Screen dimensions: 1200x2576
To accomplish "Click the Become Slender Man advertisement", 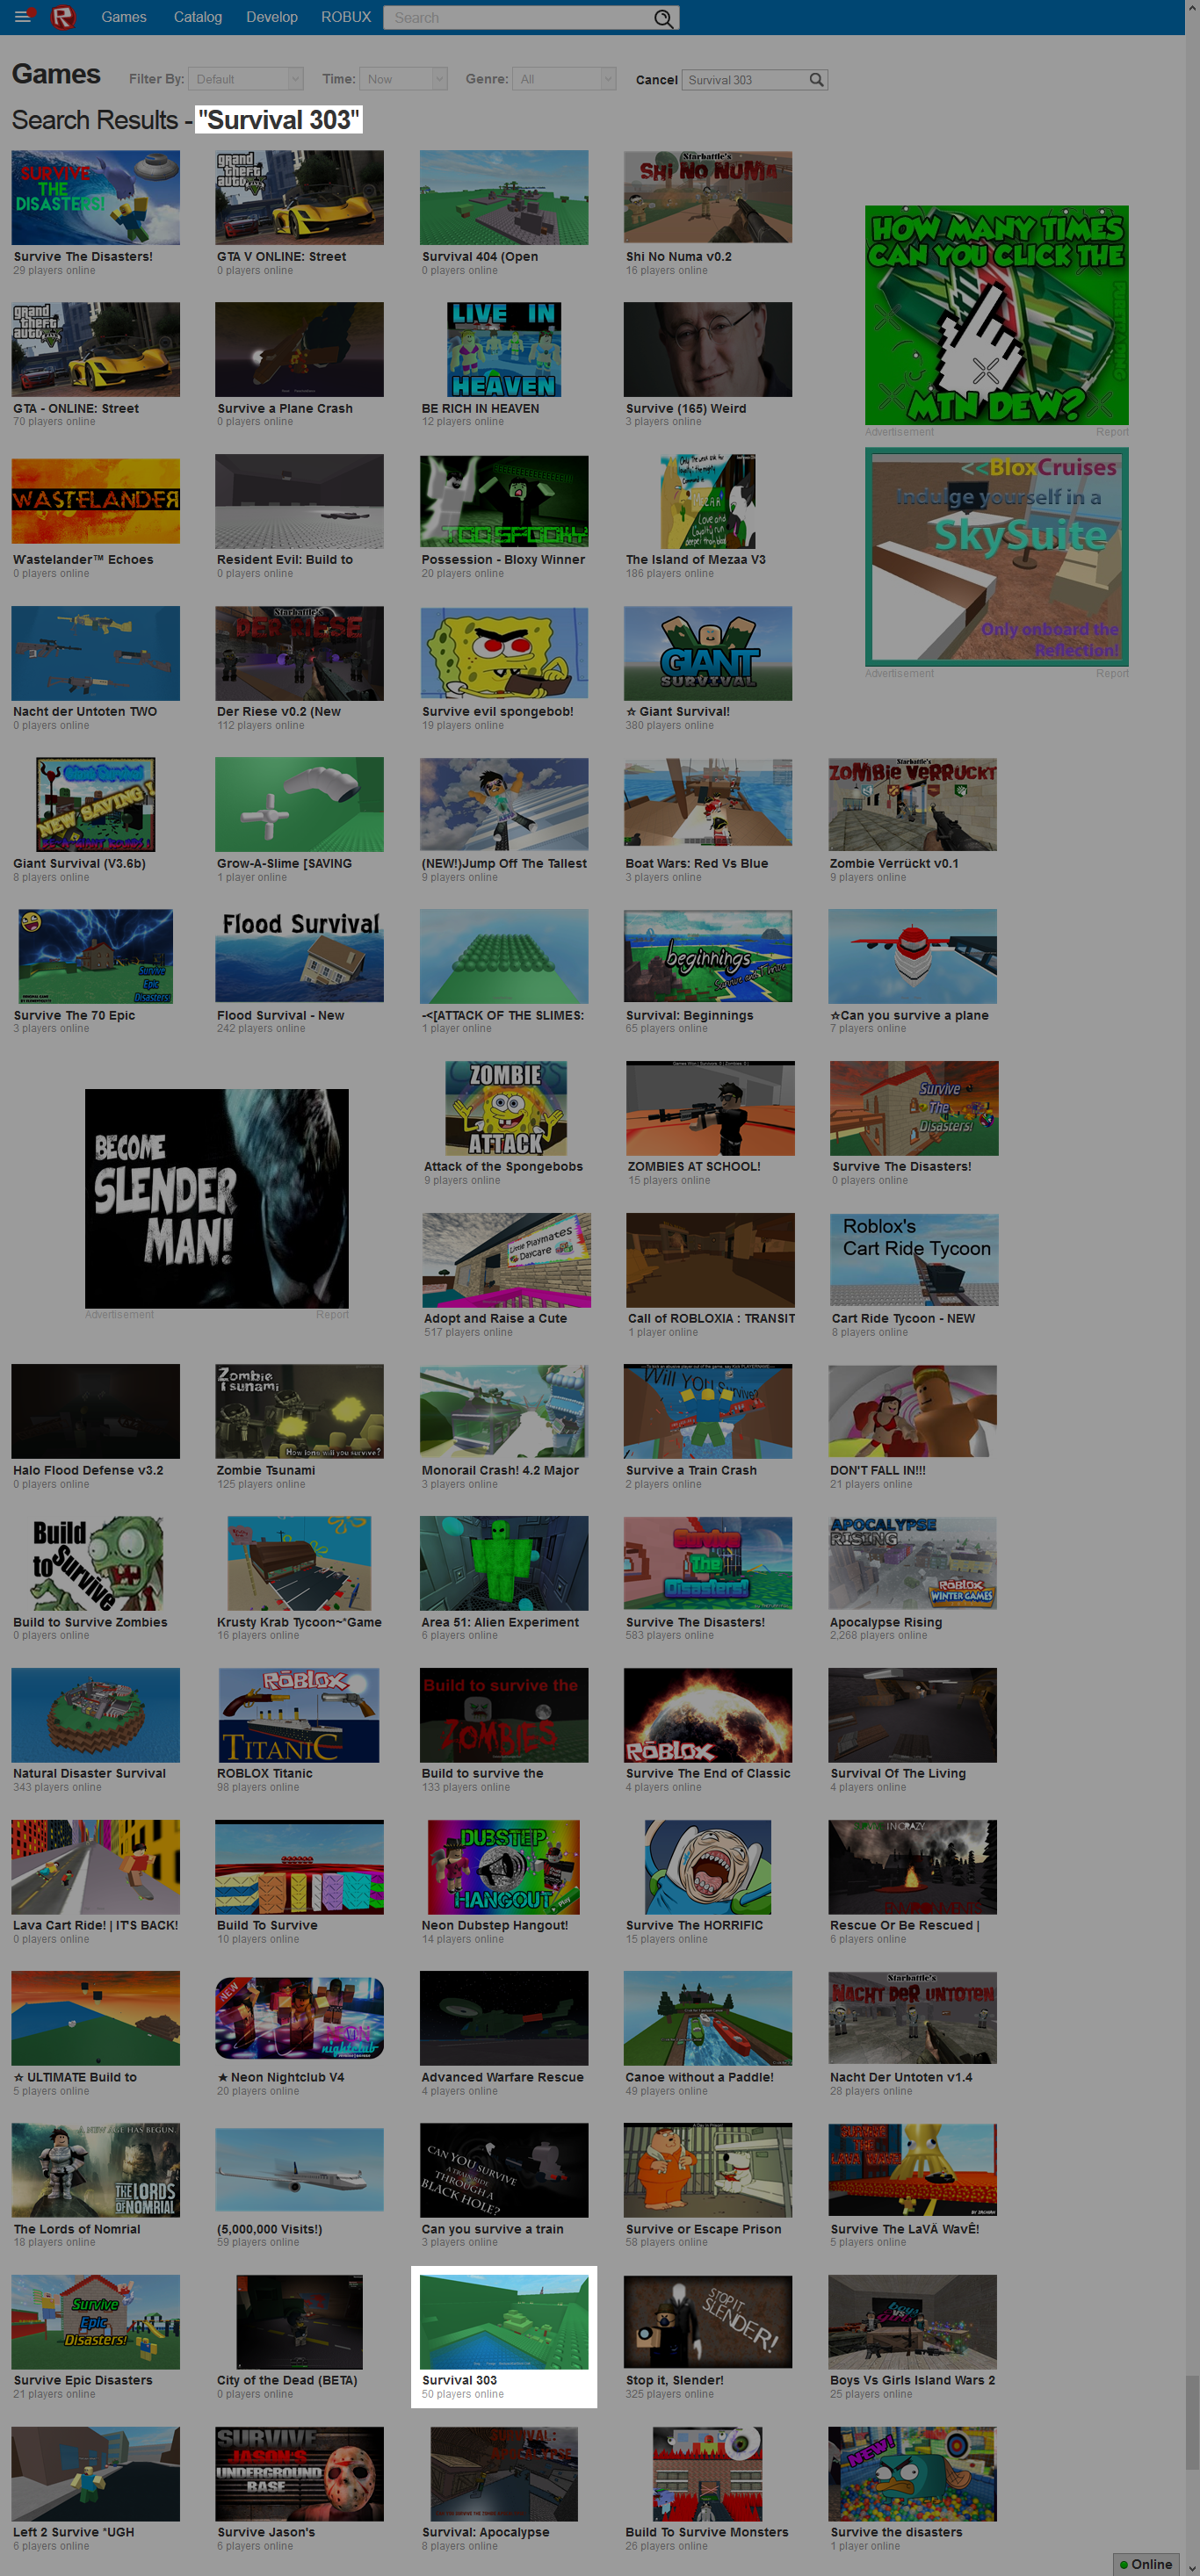I will 217,1198.
